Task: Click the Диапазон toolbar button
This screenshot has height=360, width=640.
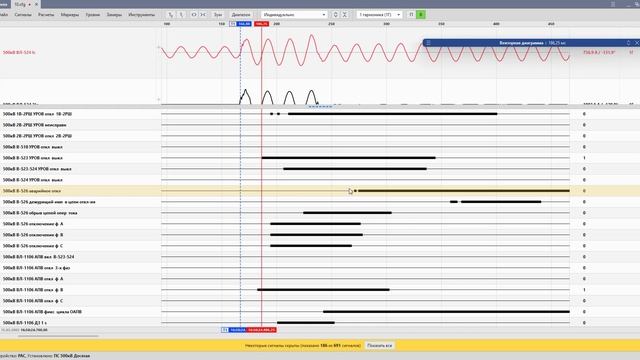Action: [241, 15]
